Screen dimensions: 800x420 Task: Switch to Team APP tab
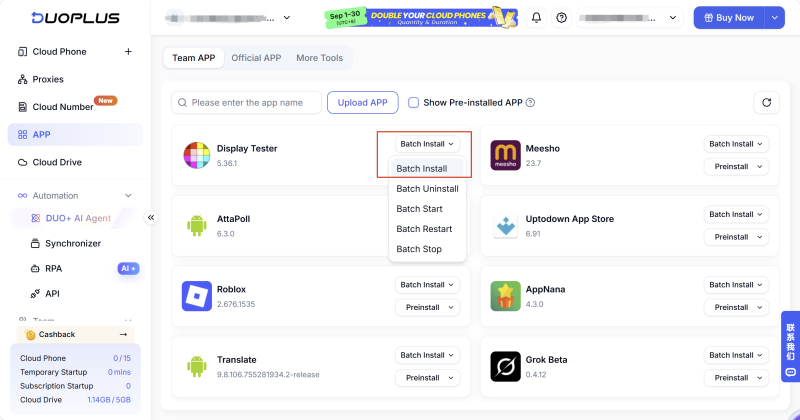pos(194,58)
